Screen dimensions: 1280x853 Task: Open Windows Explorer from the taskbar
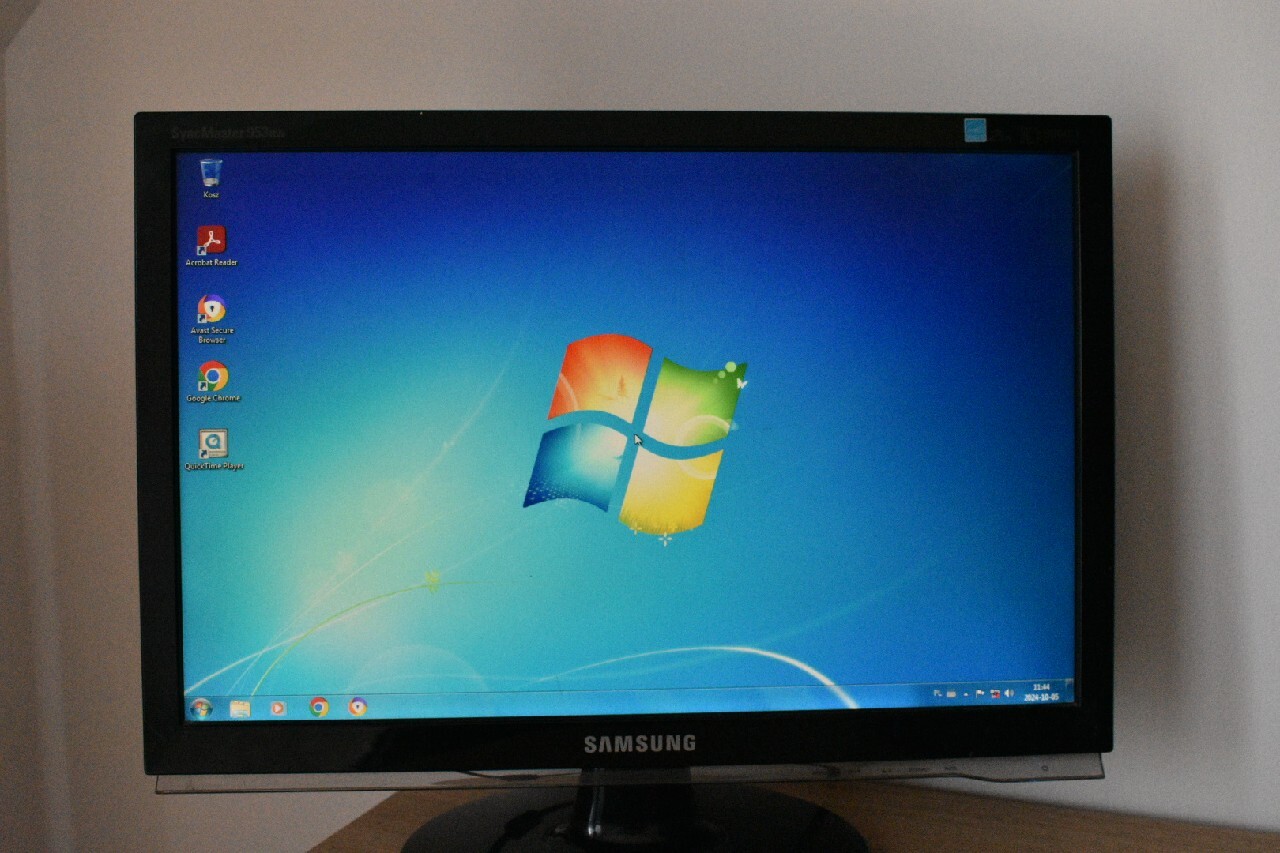pyautogui.click(x=240, y=708)
